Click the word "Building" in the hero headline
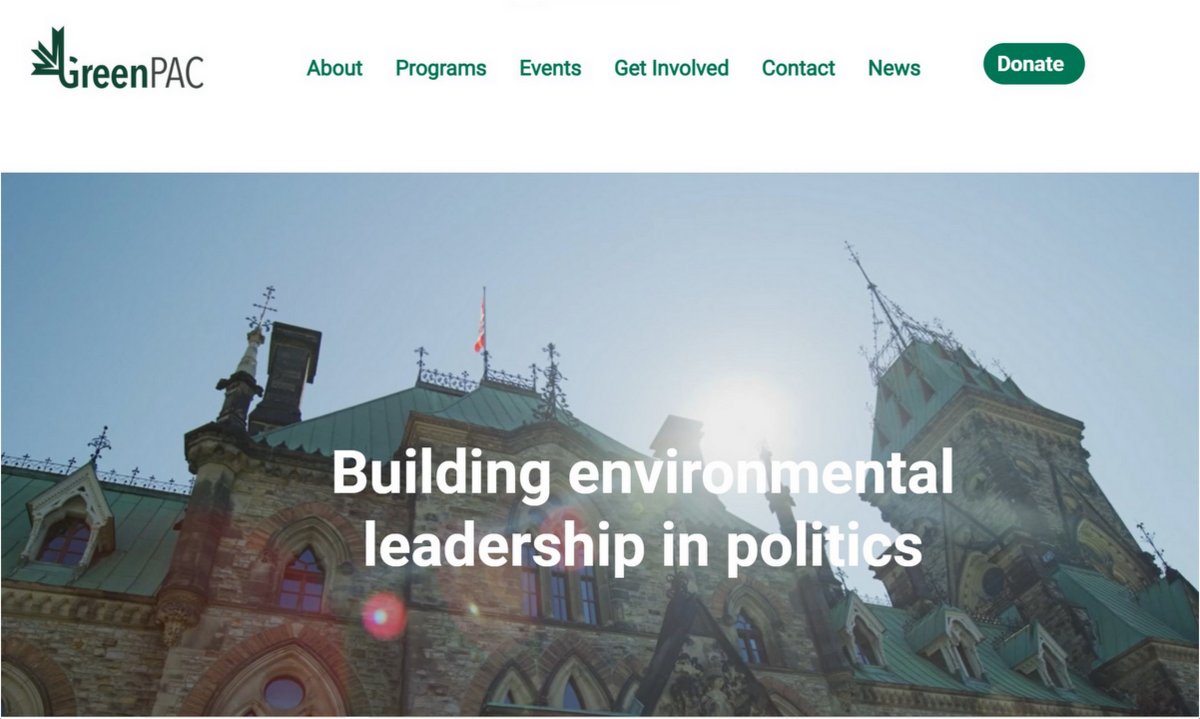This screenshot has width=1200, height=719. [441, 475]
